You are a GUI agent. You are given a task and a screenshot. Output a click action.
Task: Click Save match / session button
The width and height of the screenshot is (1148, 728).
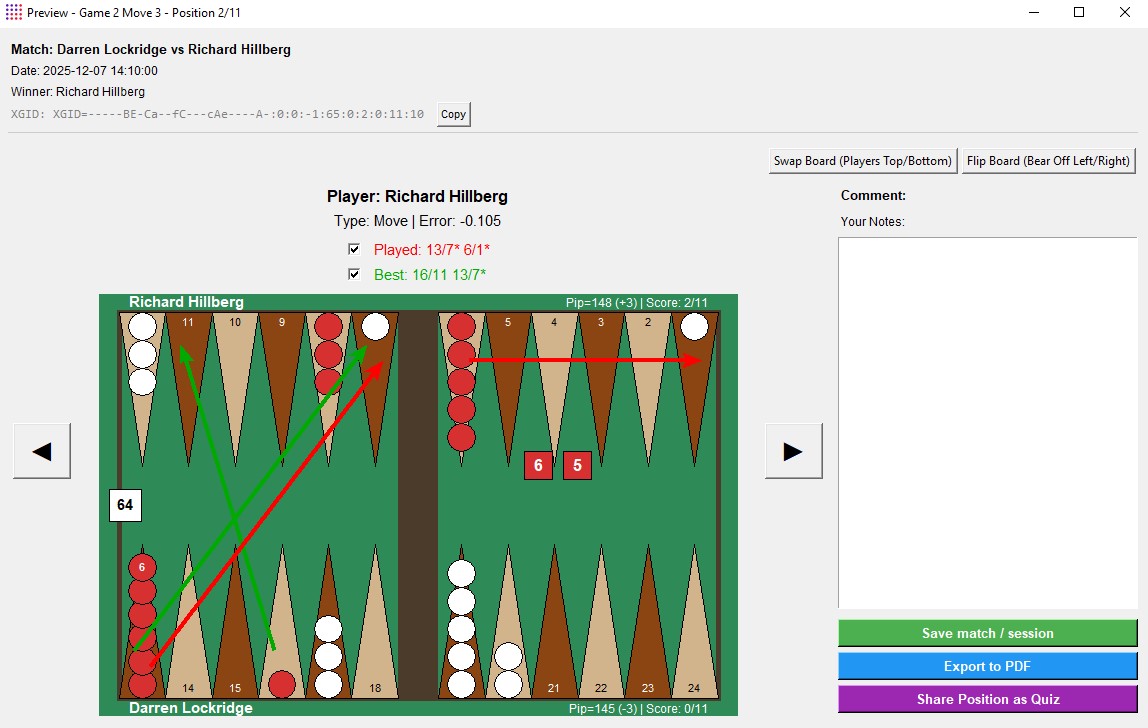click(x=987, y=633)
